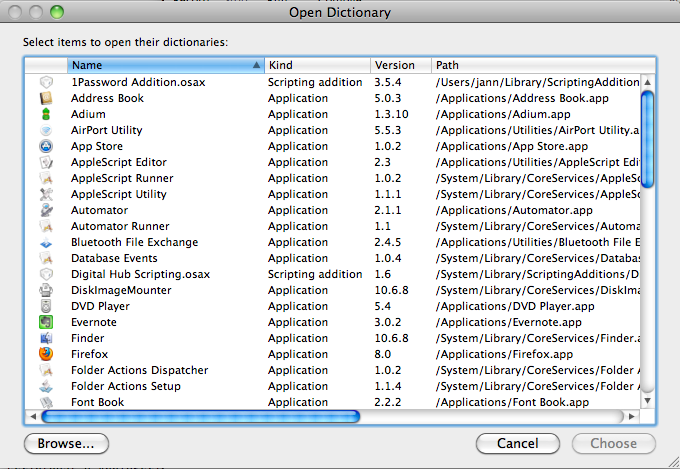The height and width of the screenshot is (469, 680).
Task: Select the Adium application icon
Action: point(46,114)
